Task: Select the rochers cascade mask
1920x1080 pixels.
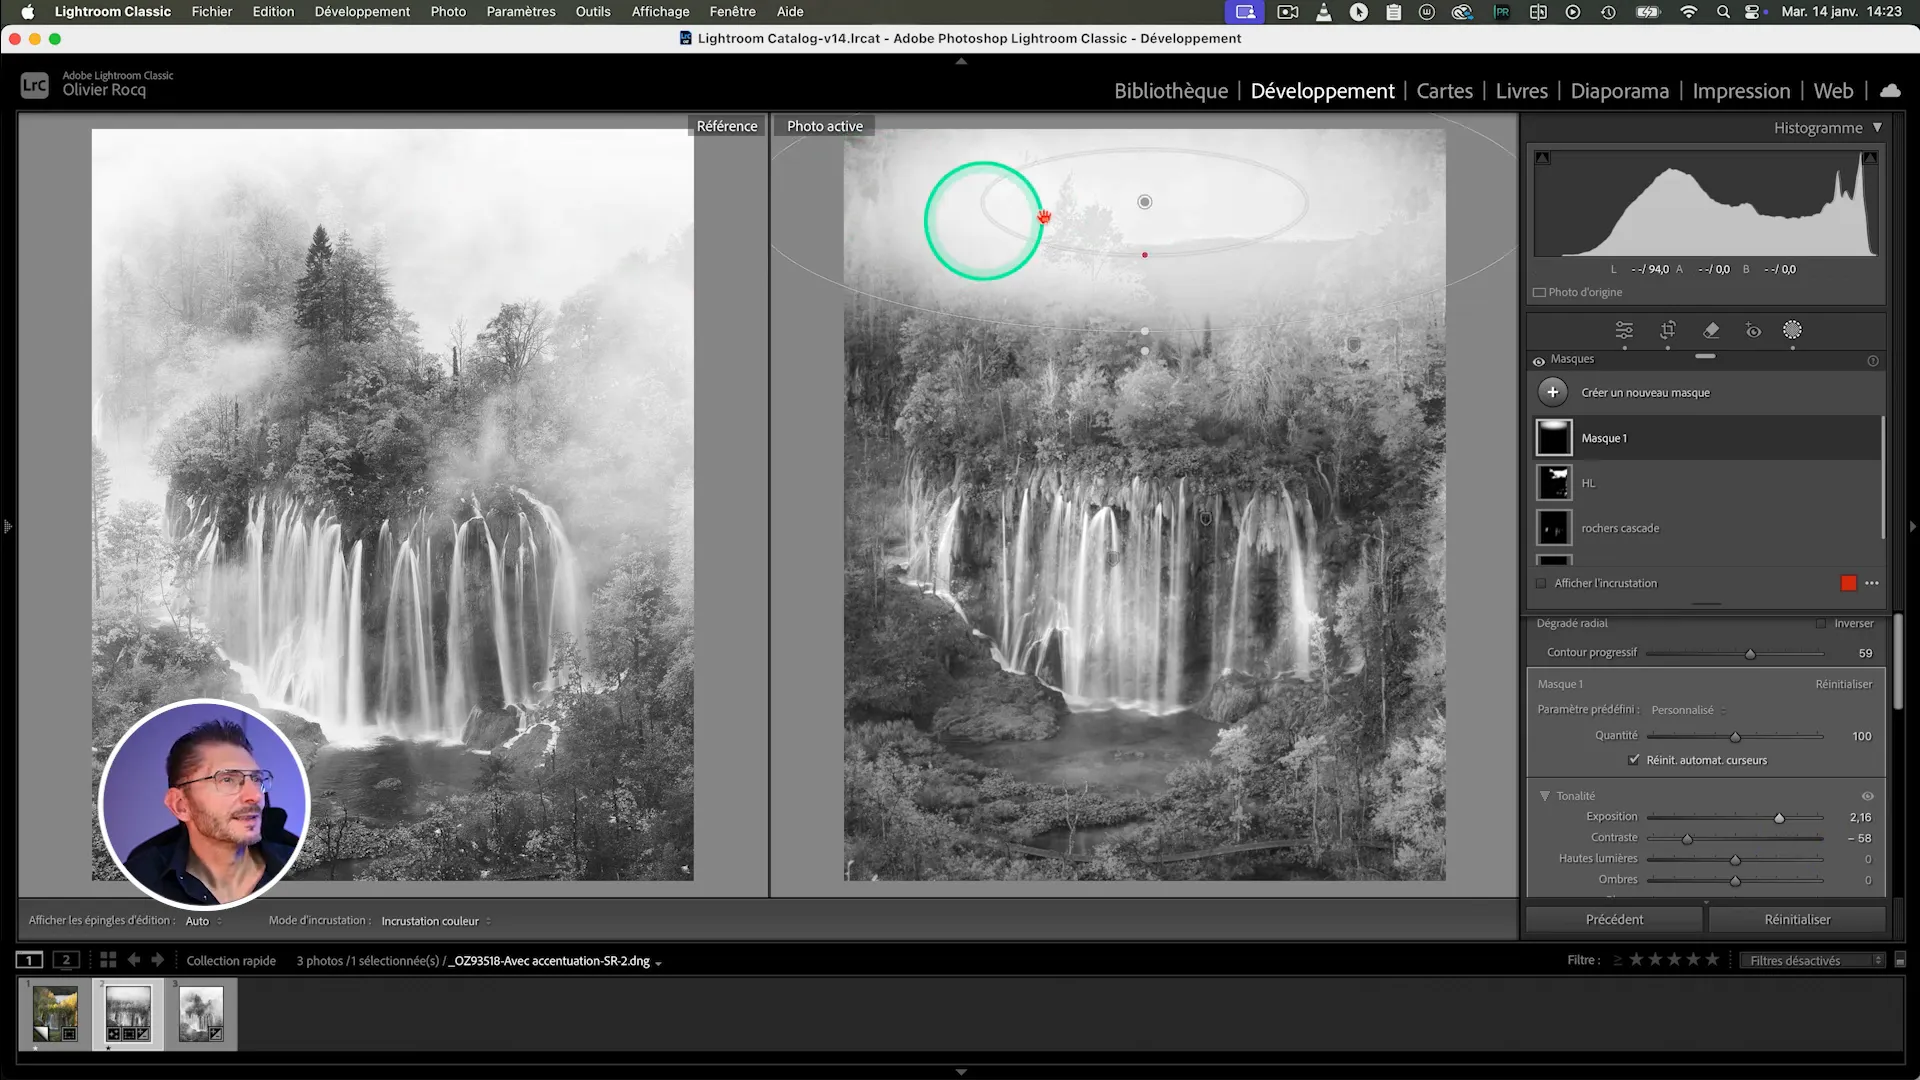Action: [1620, 528]
